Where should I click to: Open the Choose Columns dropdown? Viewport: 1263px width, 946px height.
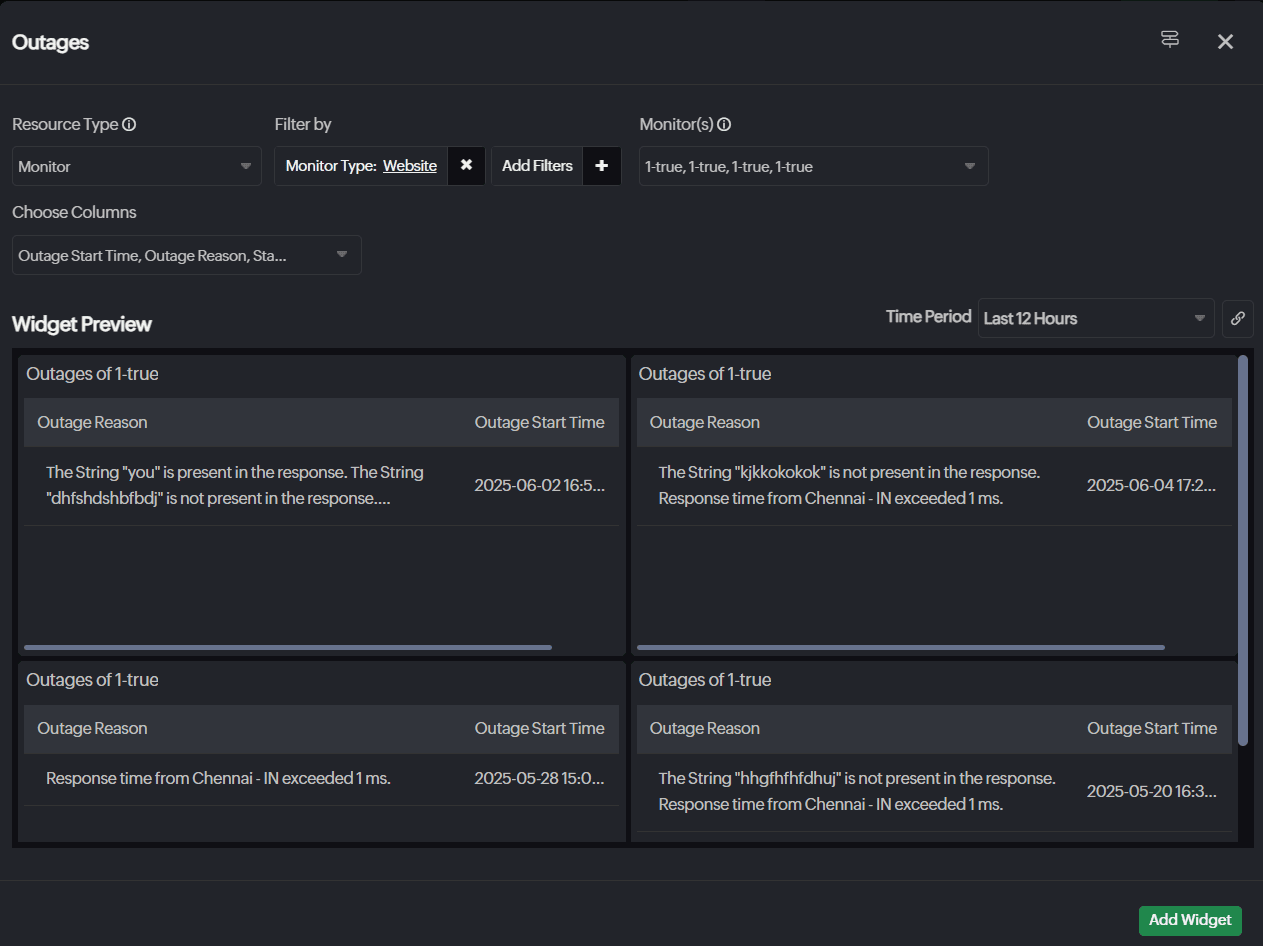tap(186, 255)
